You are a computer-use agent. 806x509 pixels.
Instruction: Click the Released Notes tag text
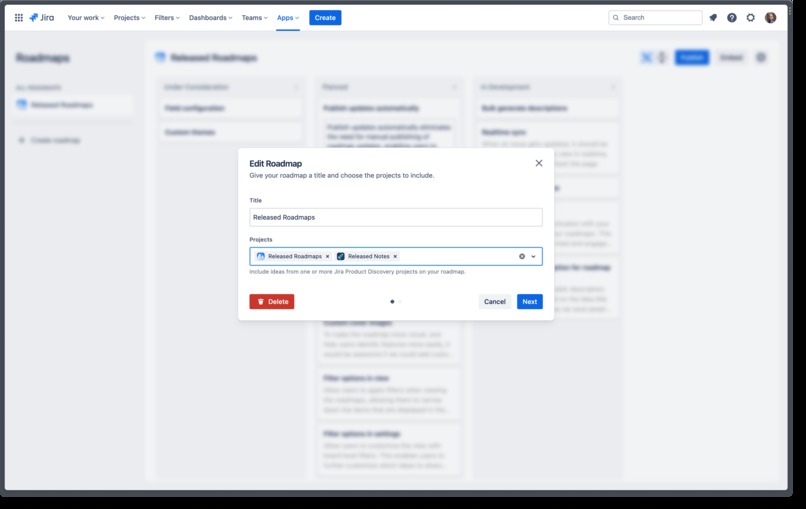pyautogui.click(x=369, y=256)
